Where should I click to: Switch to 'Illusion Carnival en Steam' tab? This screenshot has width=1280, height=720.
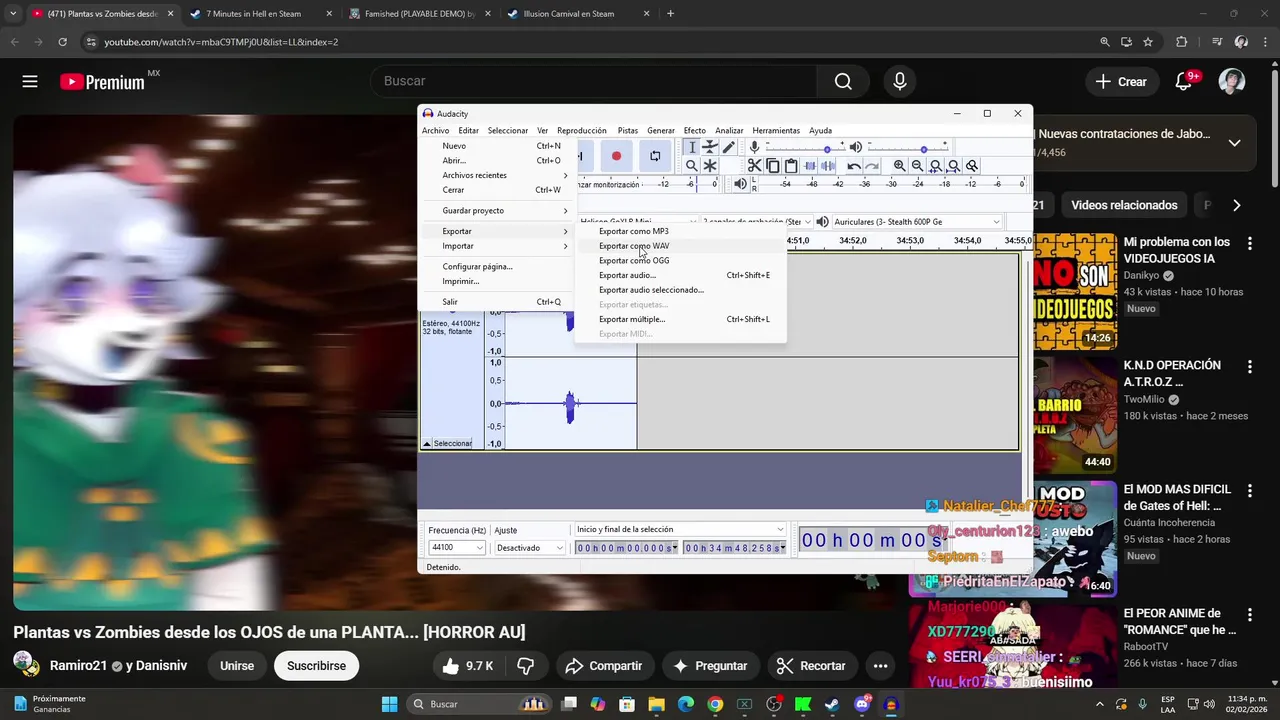pyautogui.click(x=578, y=14)
